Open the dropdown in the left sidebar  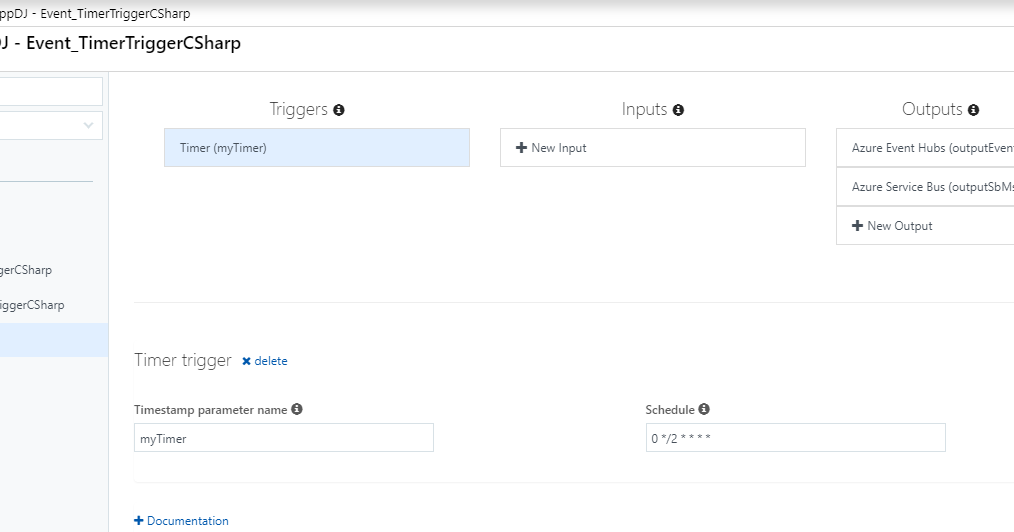click(x=51, y=125)
